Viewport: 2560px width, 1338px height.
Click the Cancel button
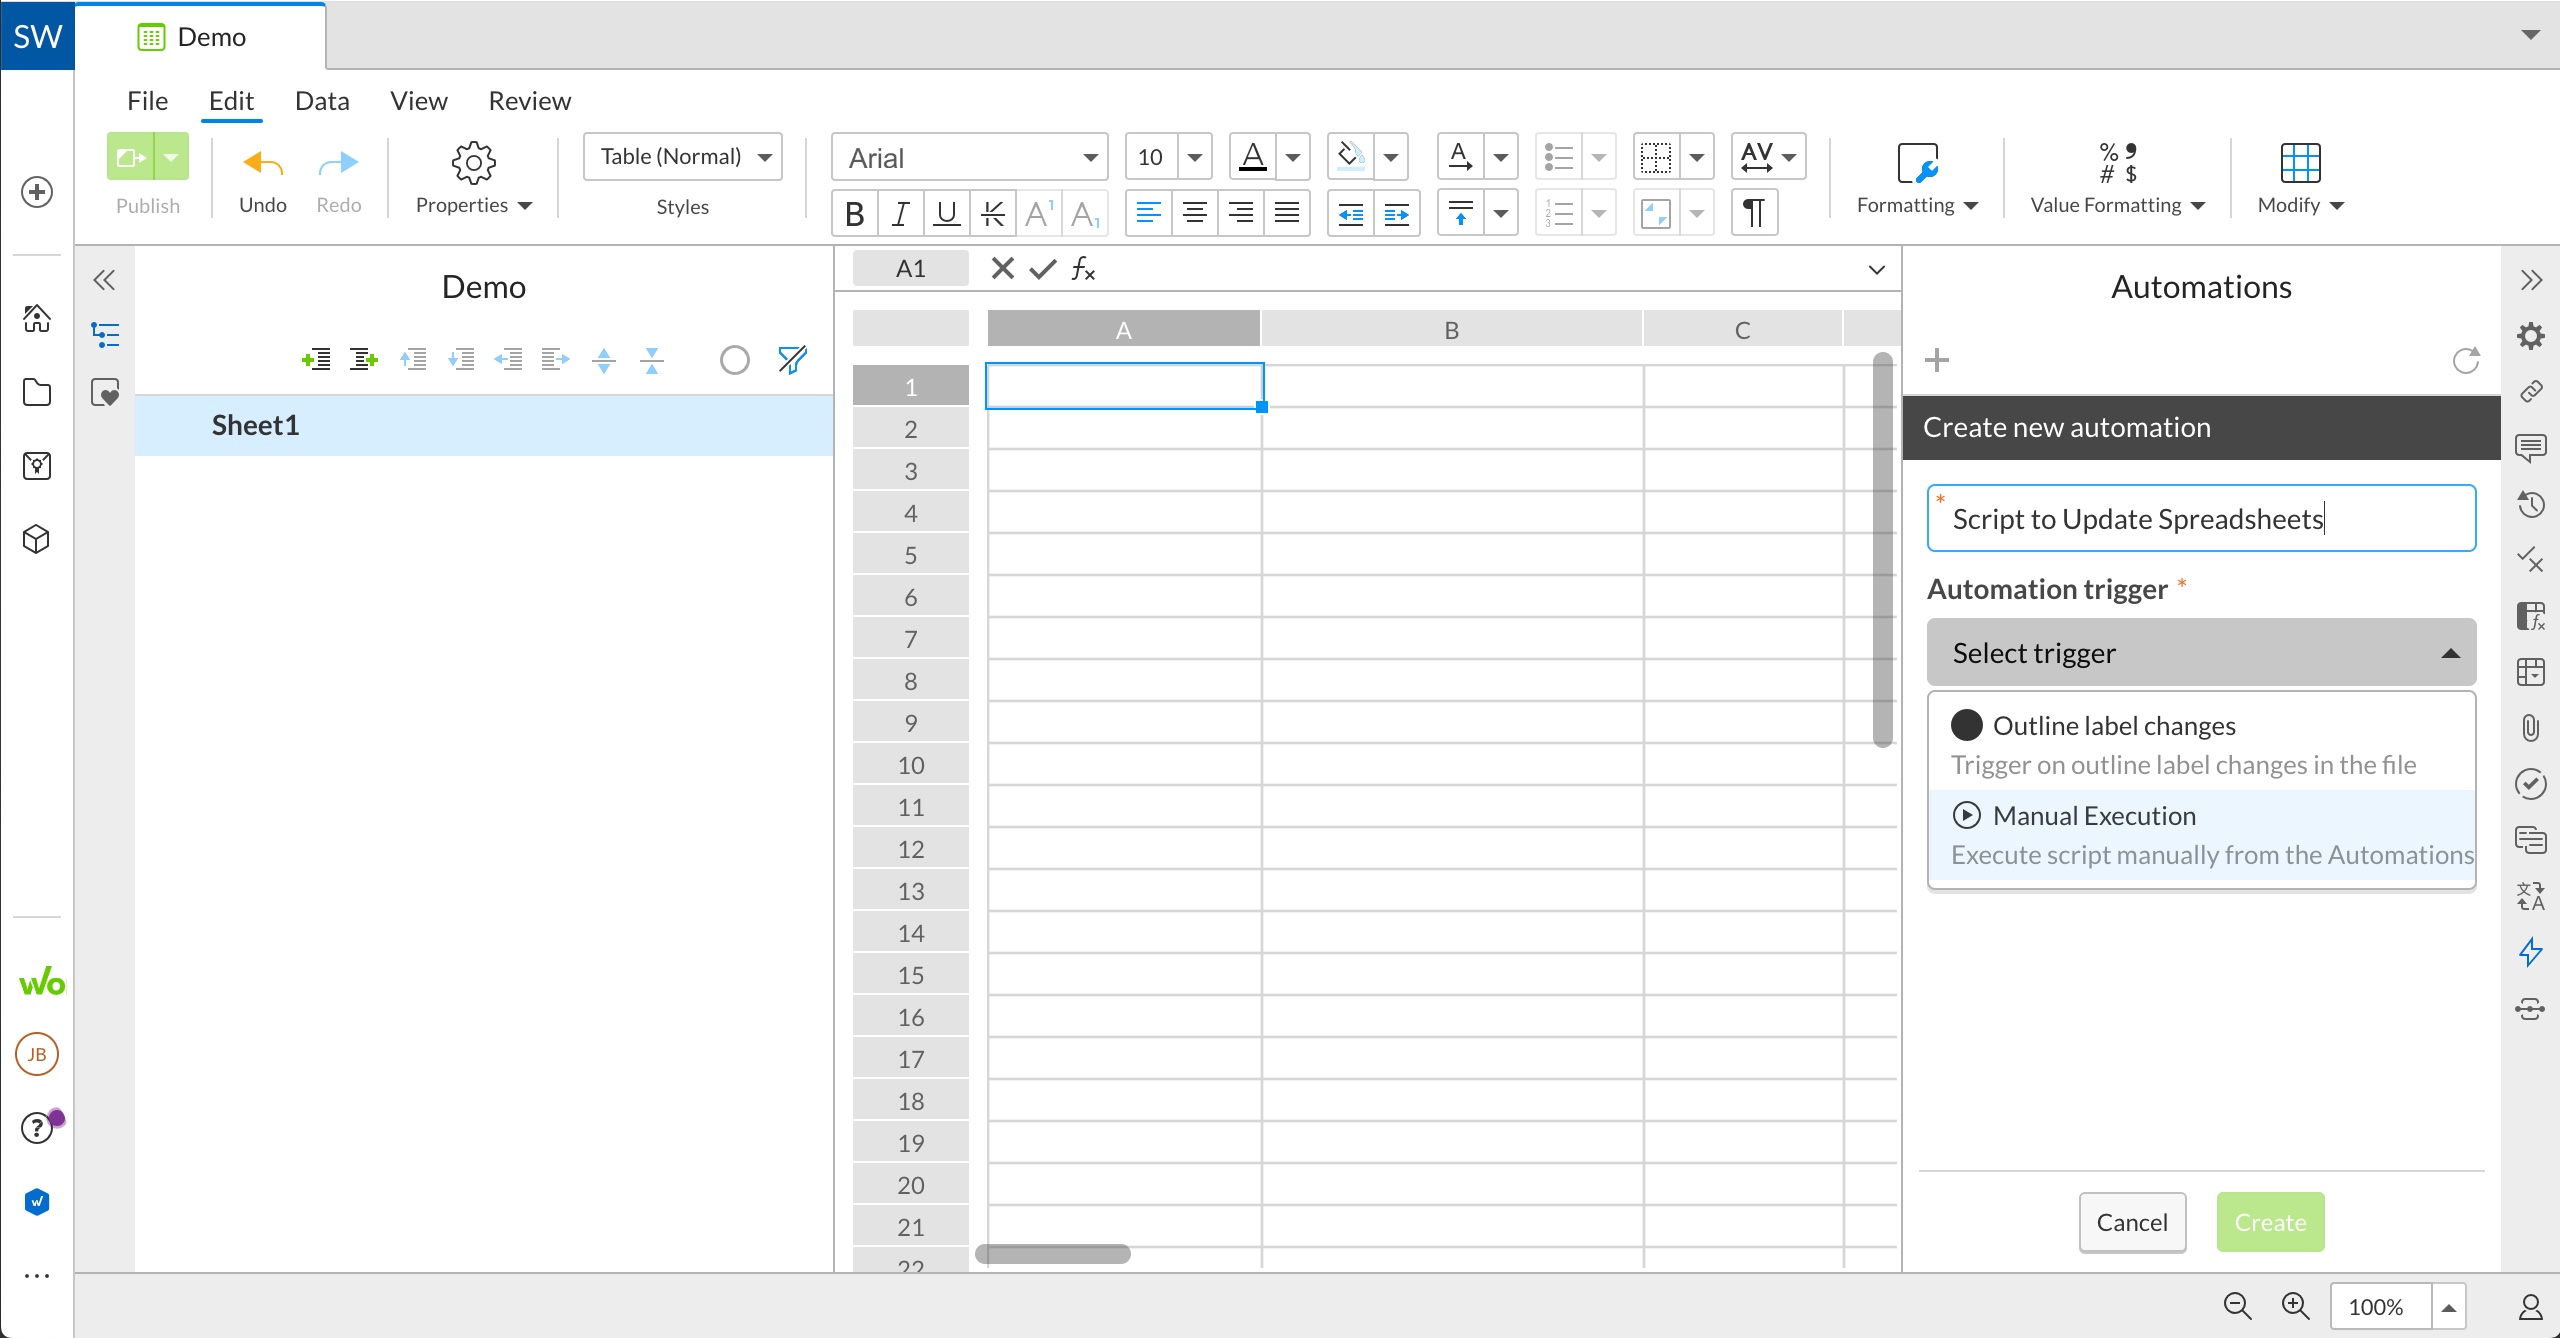point(2132,1222)
